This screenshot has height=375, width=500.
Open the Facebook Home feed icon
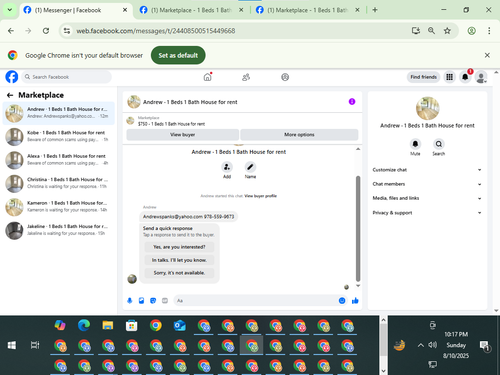[x=207, y=77]
